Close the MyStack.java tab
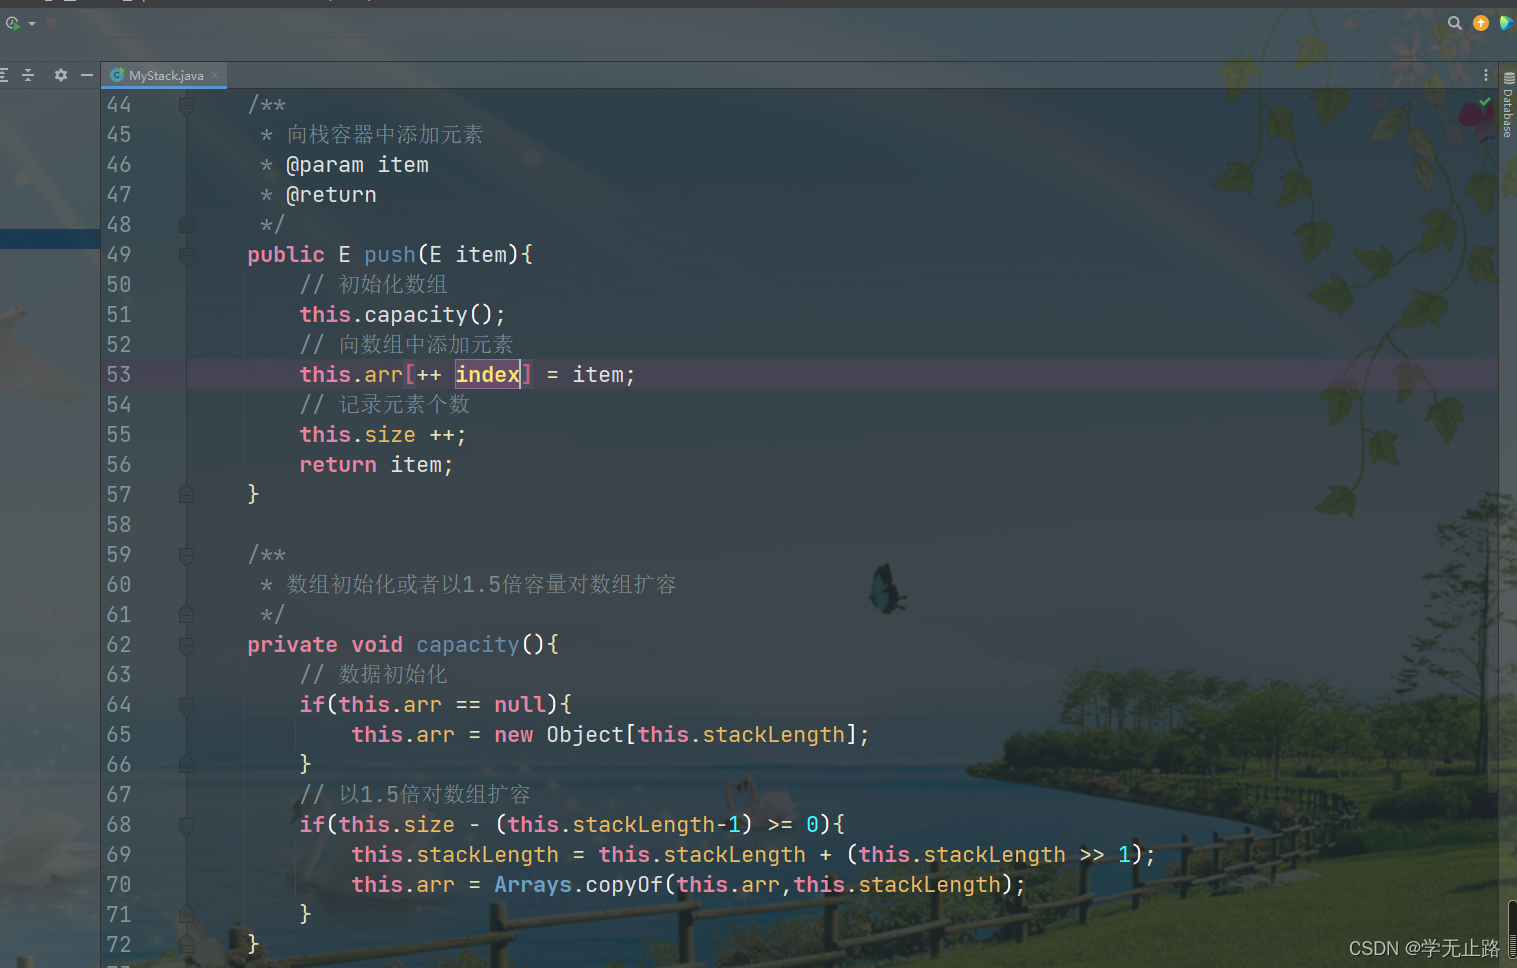Viewport: 1517px width, 968px height. pos(215,75)
